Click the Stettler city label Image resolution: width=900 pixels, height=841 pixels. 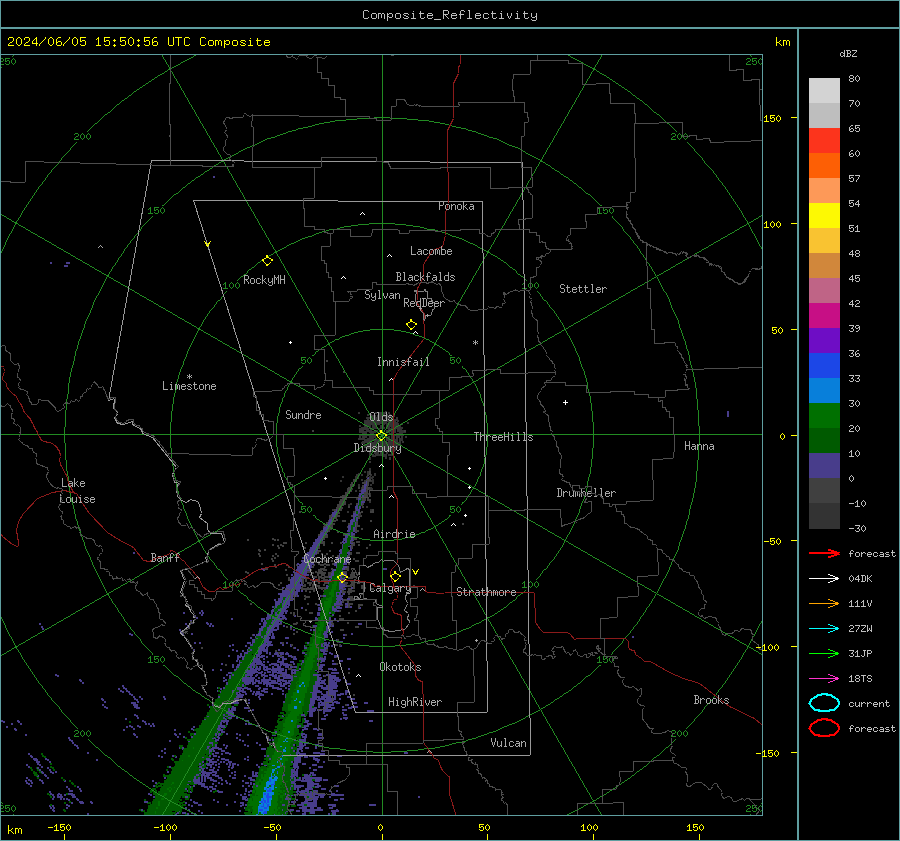point(583,289)
